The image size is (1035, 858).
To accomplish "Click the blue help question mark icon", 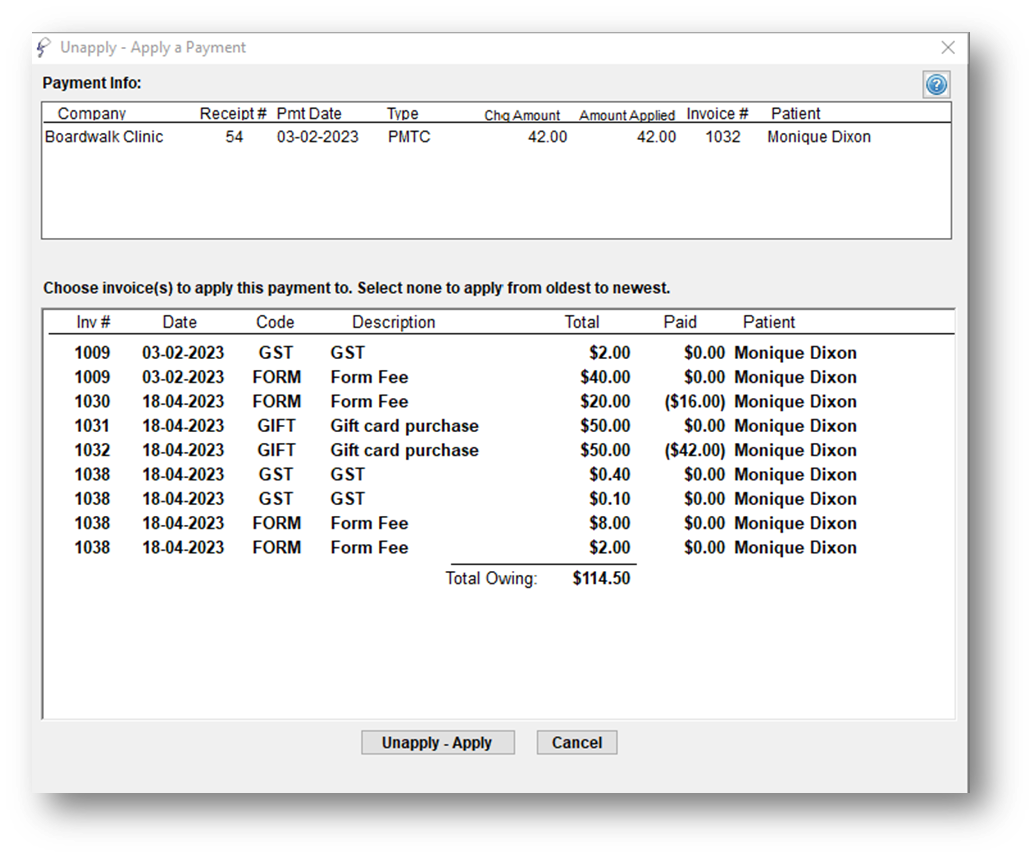I will [936, 84].
